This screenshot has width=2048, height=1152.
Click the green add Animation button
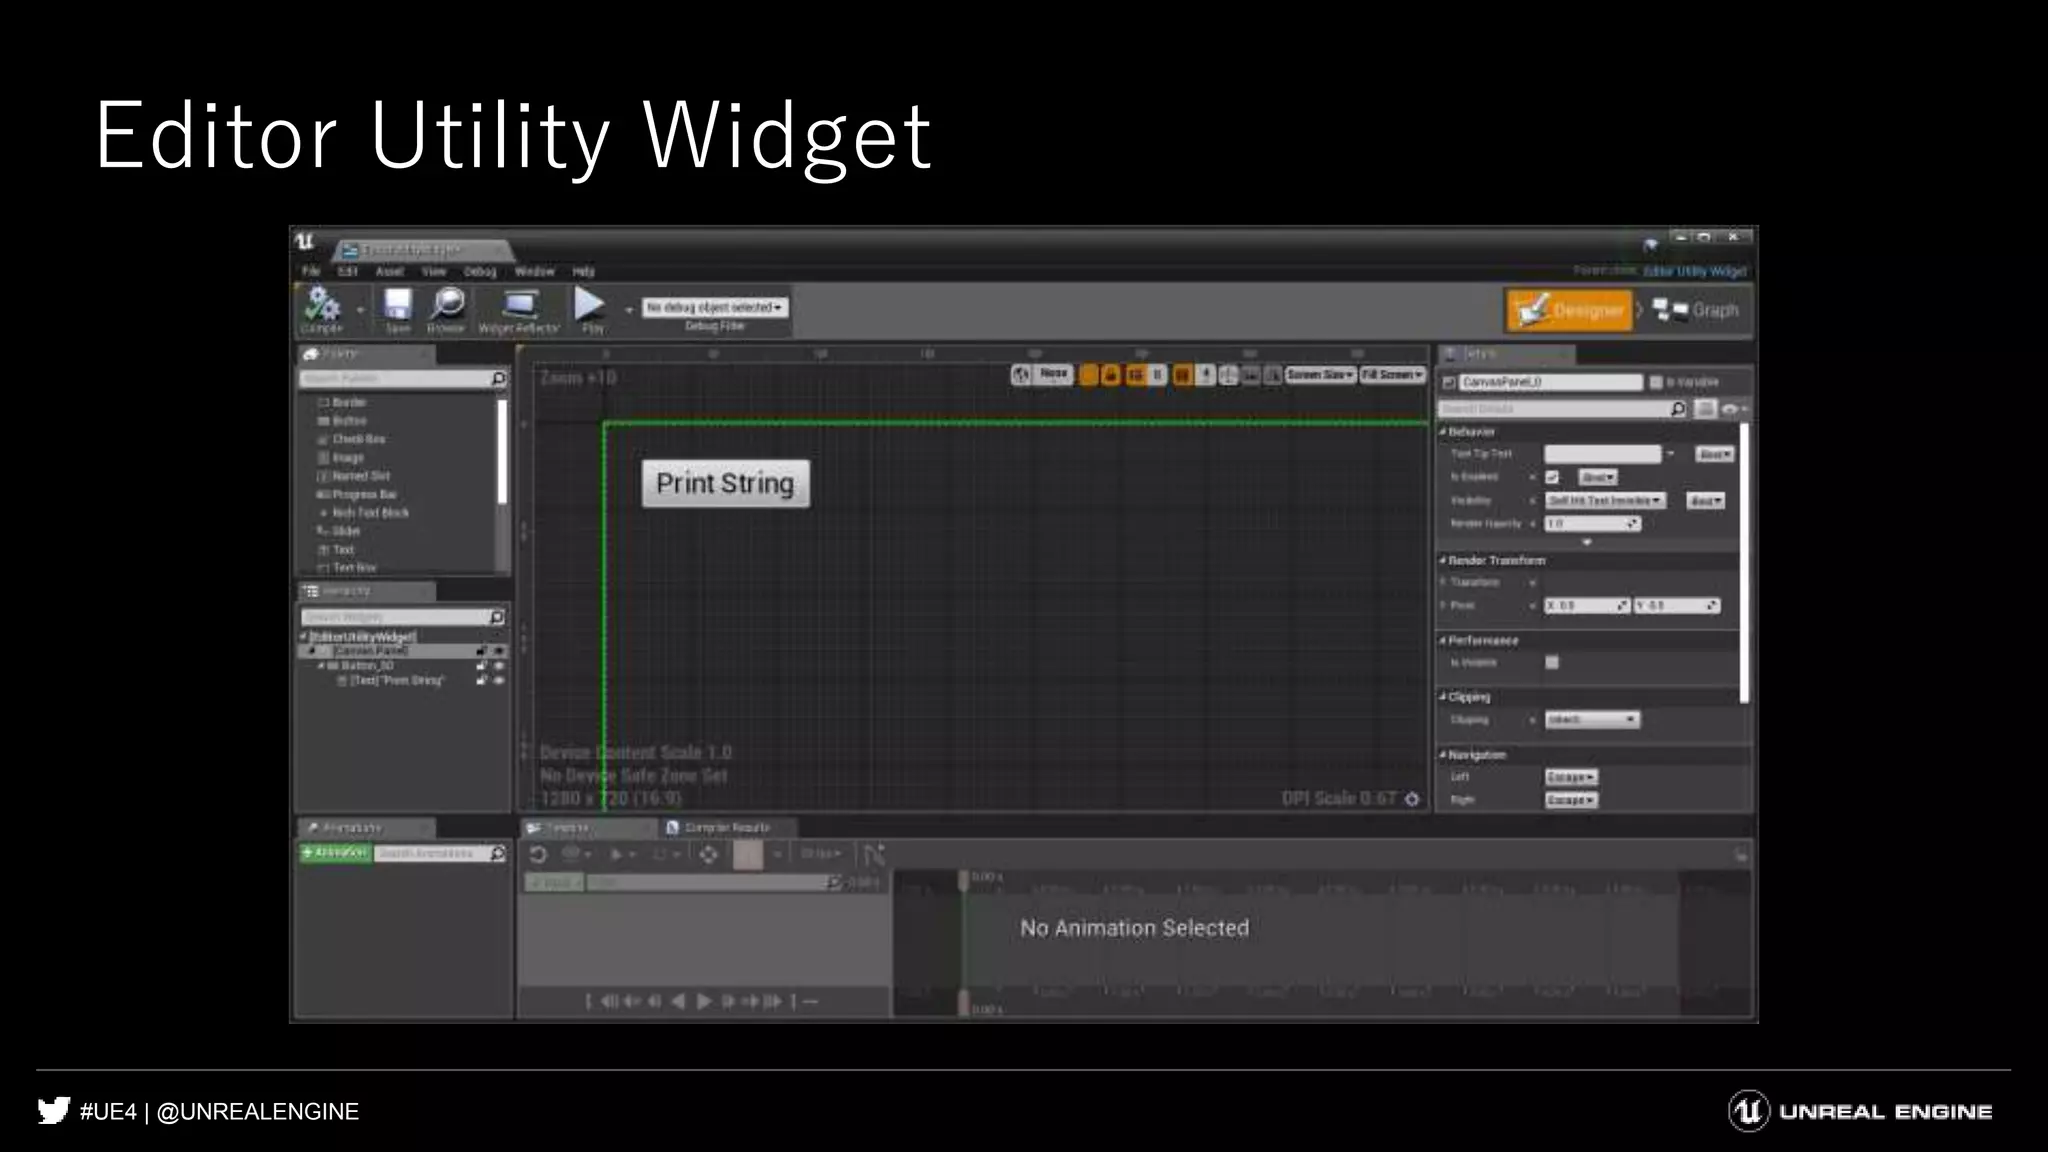point(335,853)
